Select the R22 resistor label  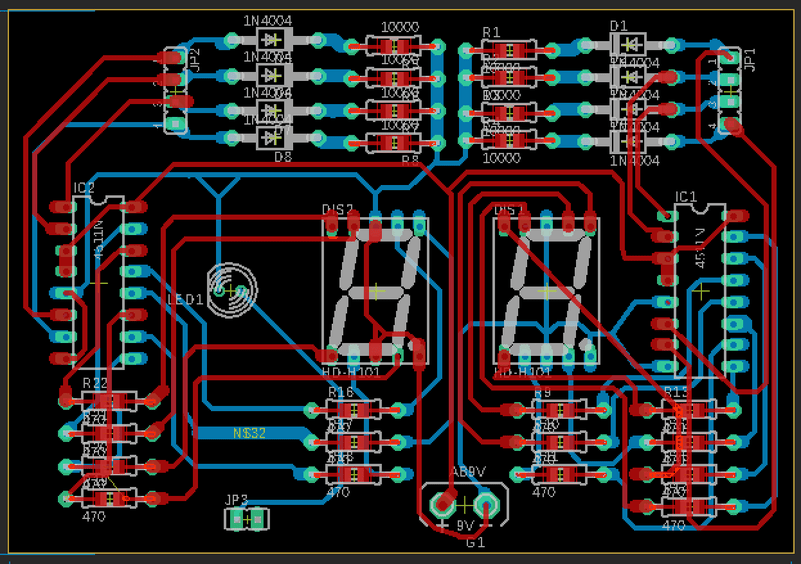click(x=95, y=384)
